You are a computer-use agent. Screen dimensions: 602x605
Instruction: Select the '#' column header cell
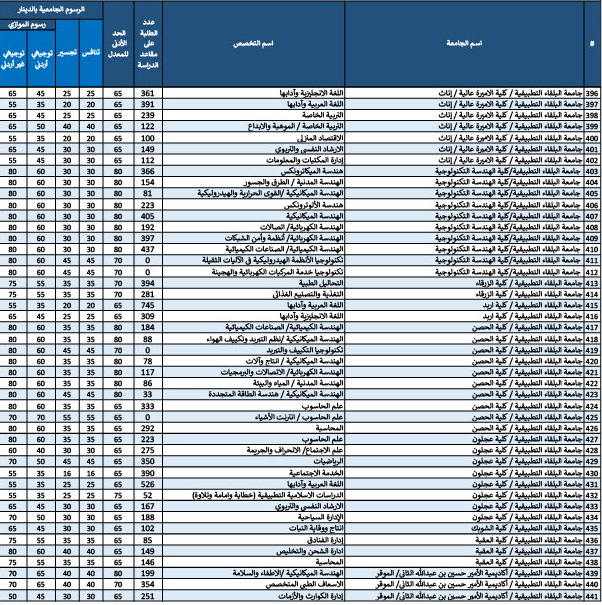coord(592,45)
